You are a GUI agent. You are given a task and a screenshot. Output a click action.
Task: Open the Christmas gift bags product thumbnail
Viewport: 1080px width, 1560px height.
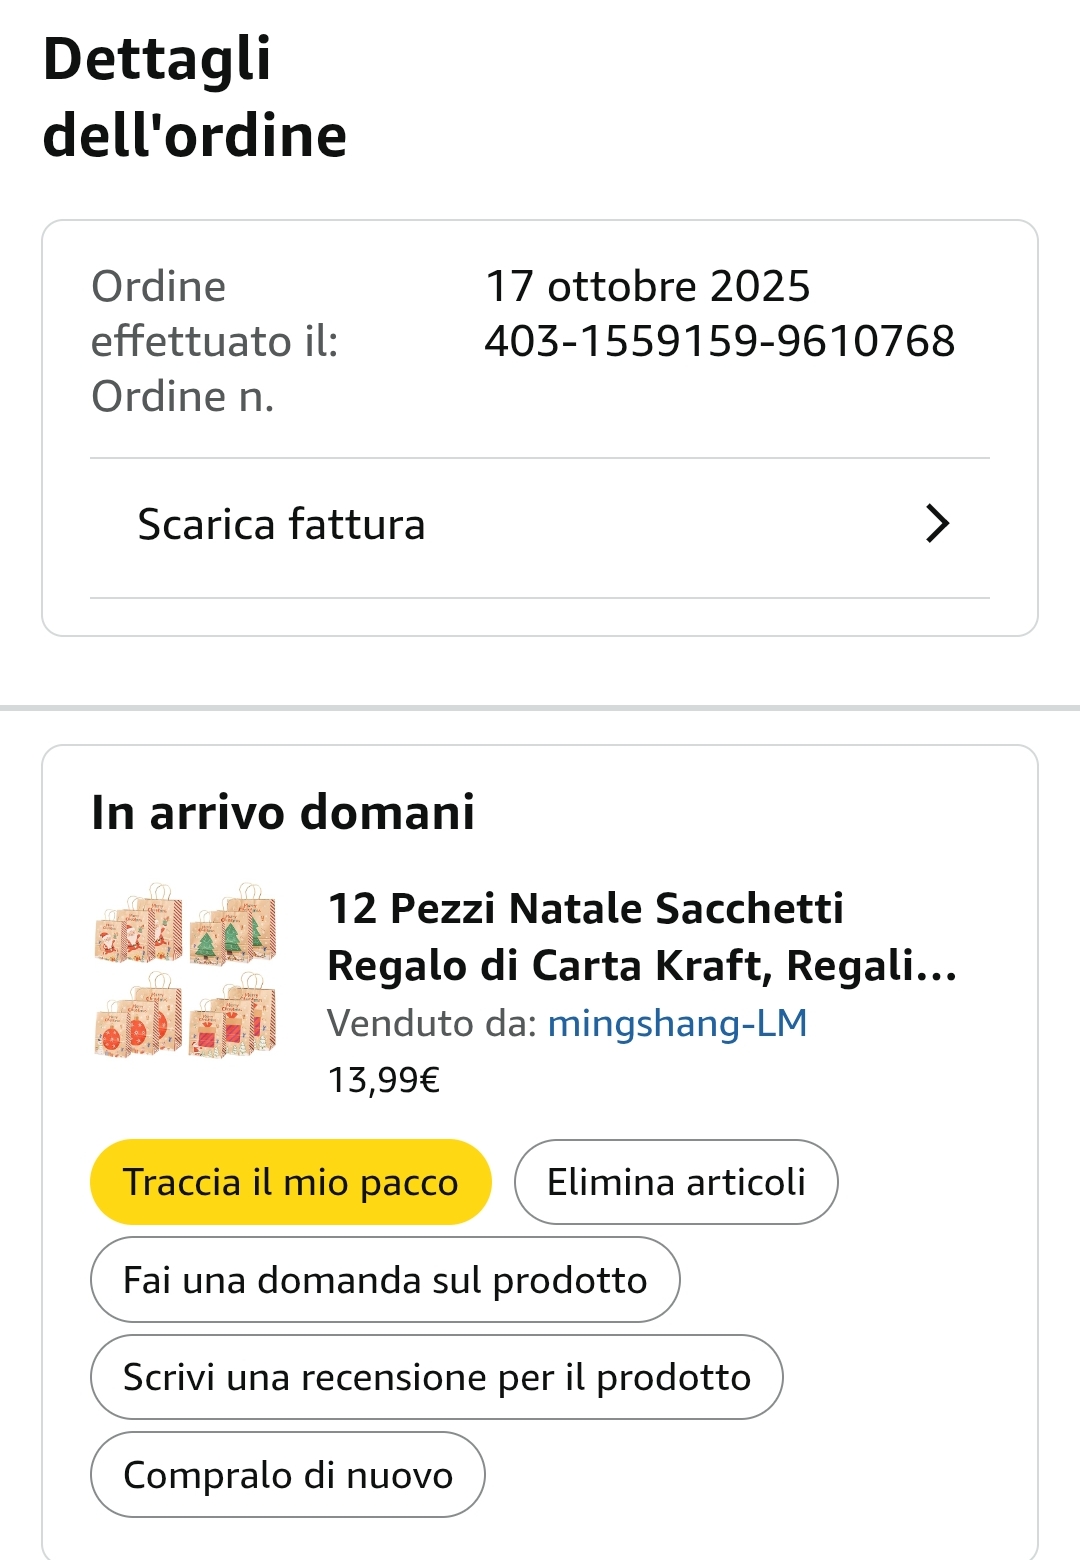(185, 970)
